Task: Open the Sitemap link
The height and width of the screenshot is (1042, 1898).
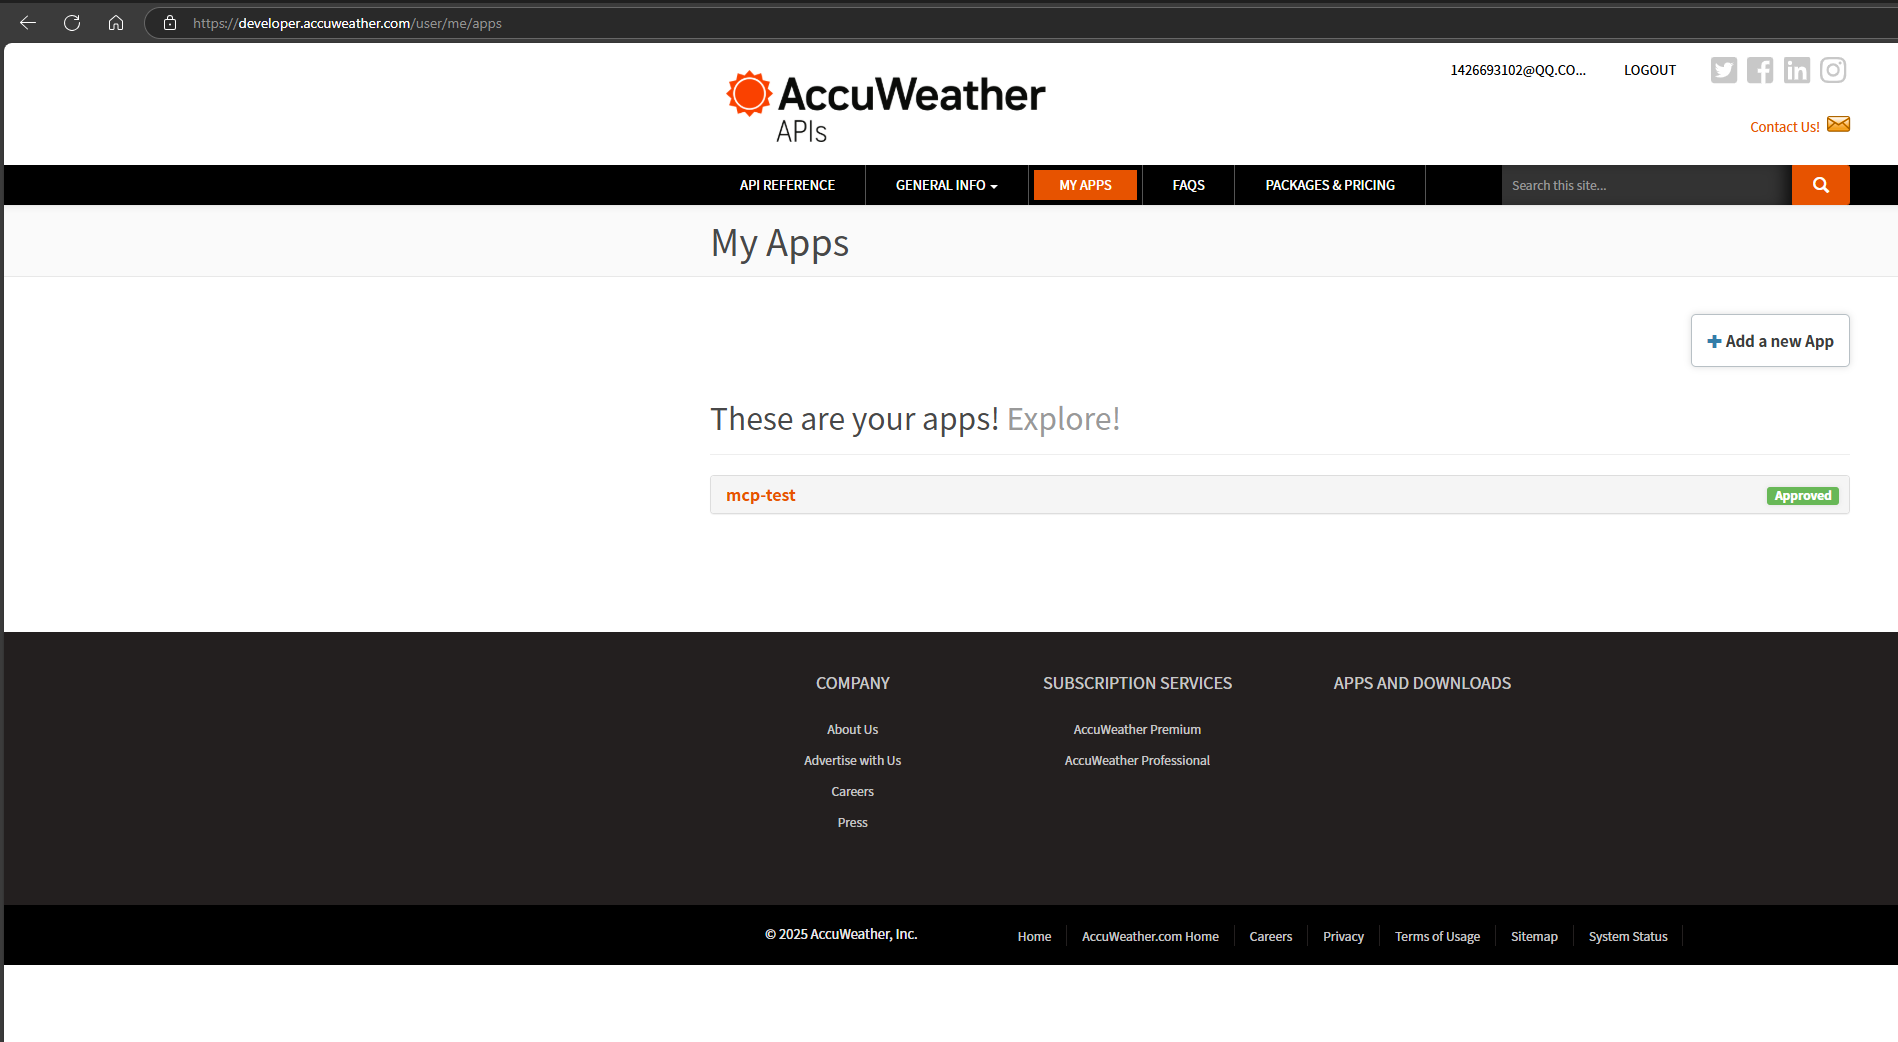Action: [1534, 937]
